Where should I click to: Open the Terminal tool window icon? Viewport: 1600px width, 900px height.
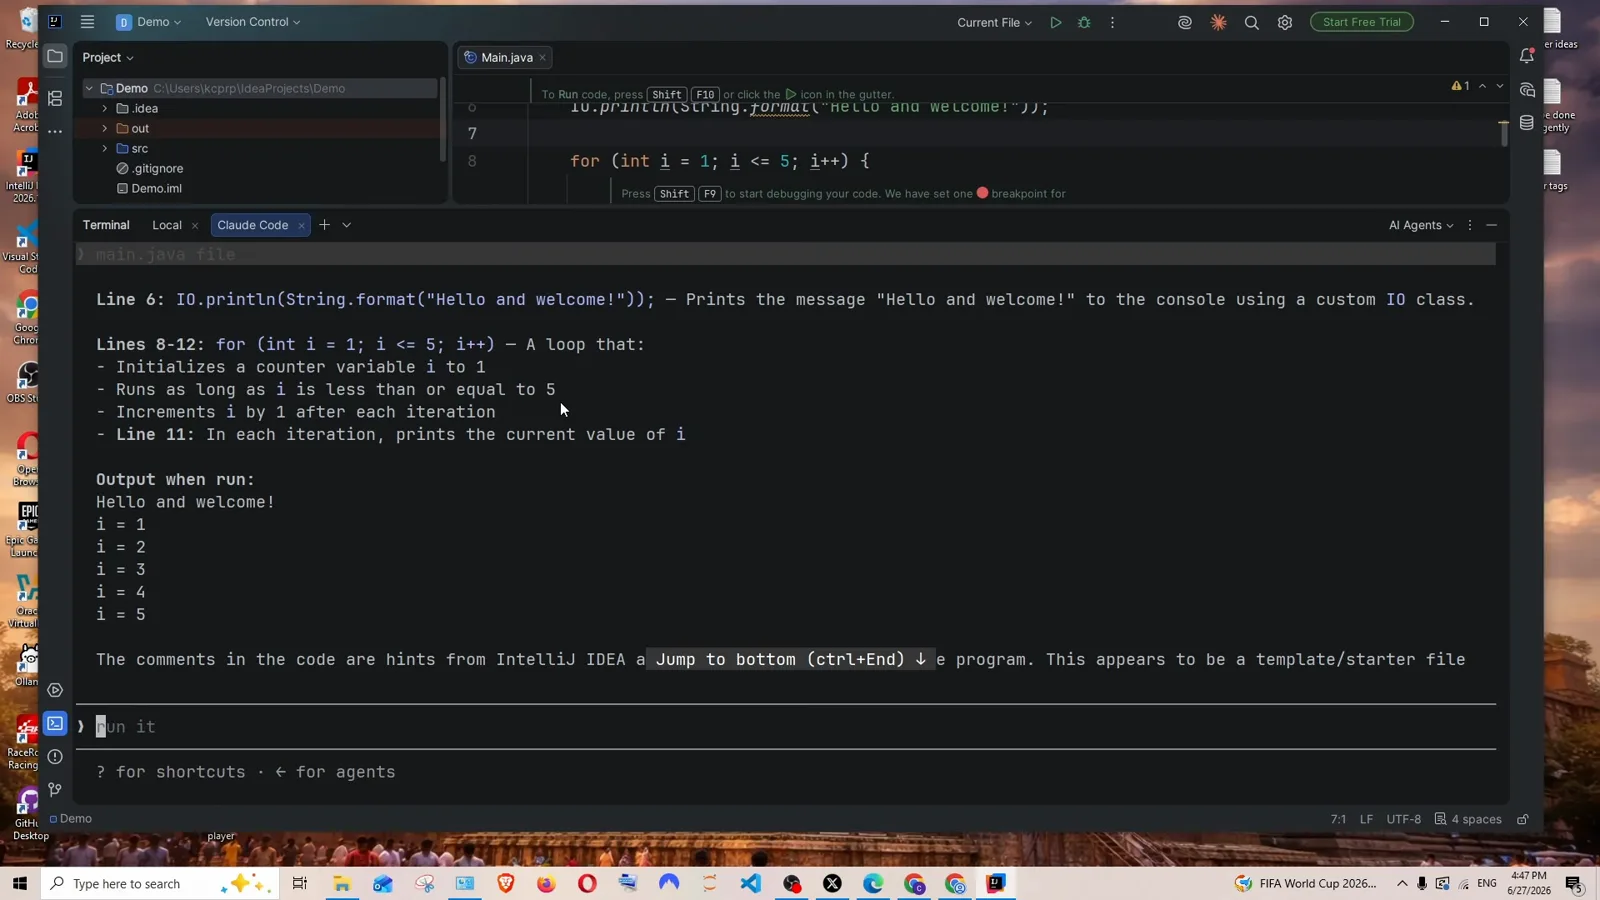55,723
